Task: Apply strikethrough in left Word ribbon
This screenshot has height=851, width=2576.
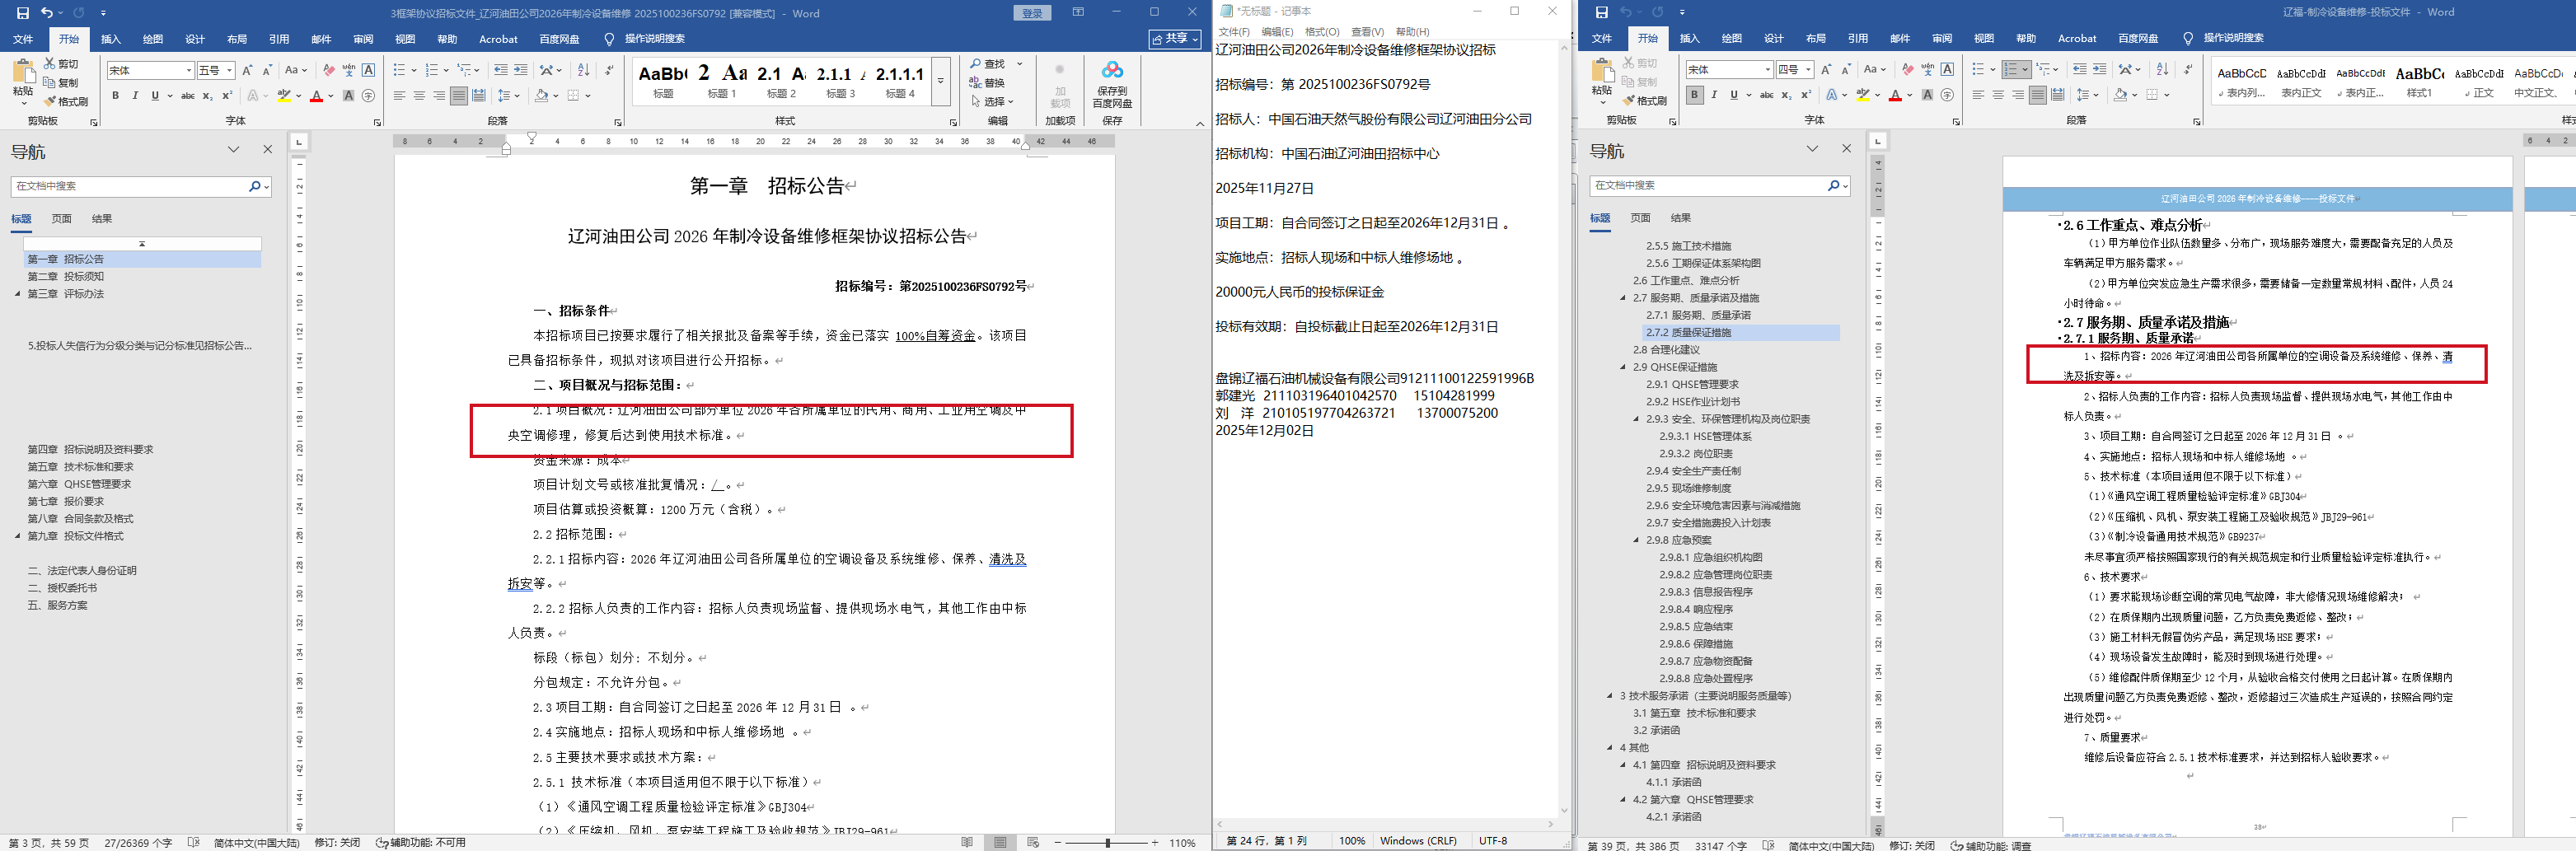Action: (x=187, y=96)
